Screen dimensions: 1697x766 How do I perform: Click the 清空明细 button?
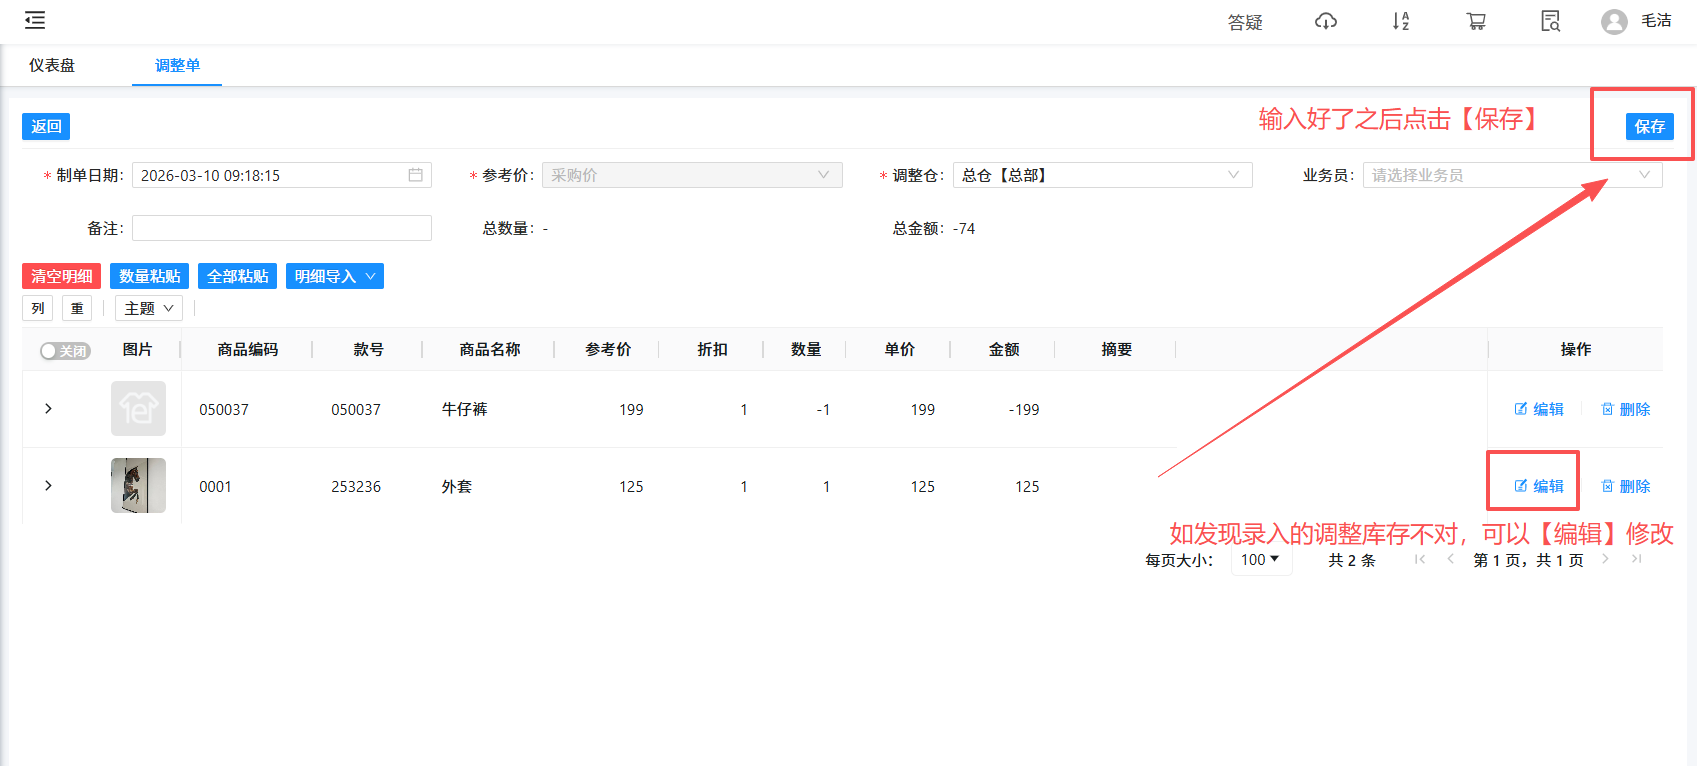coord(61,276)
